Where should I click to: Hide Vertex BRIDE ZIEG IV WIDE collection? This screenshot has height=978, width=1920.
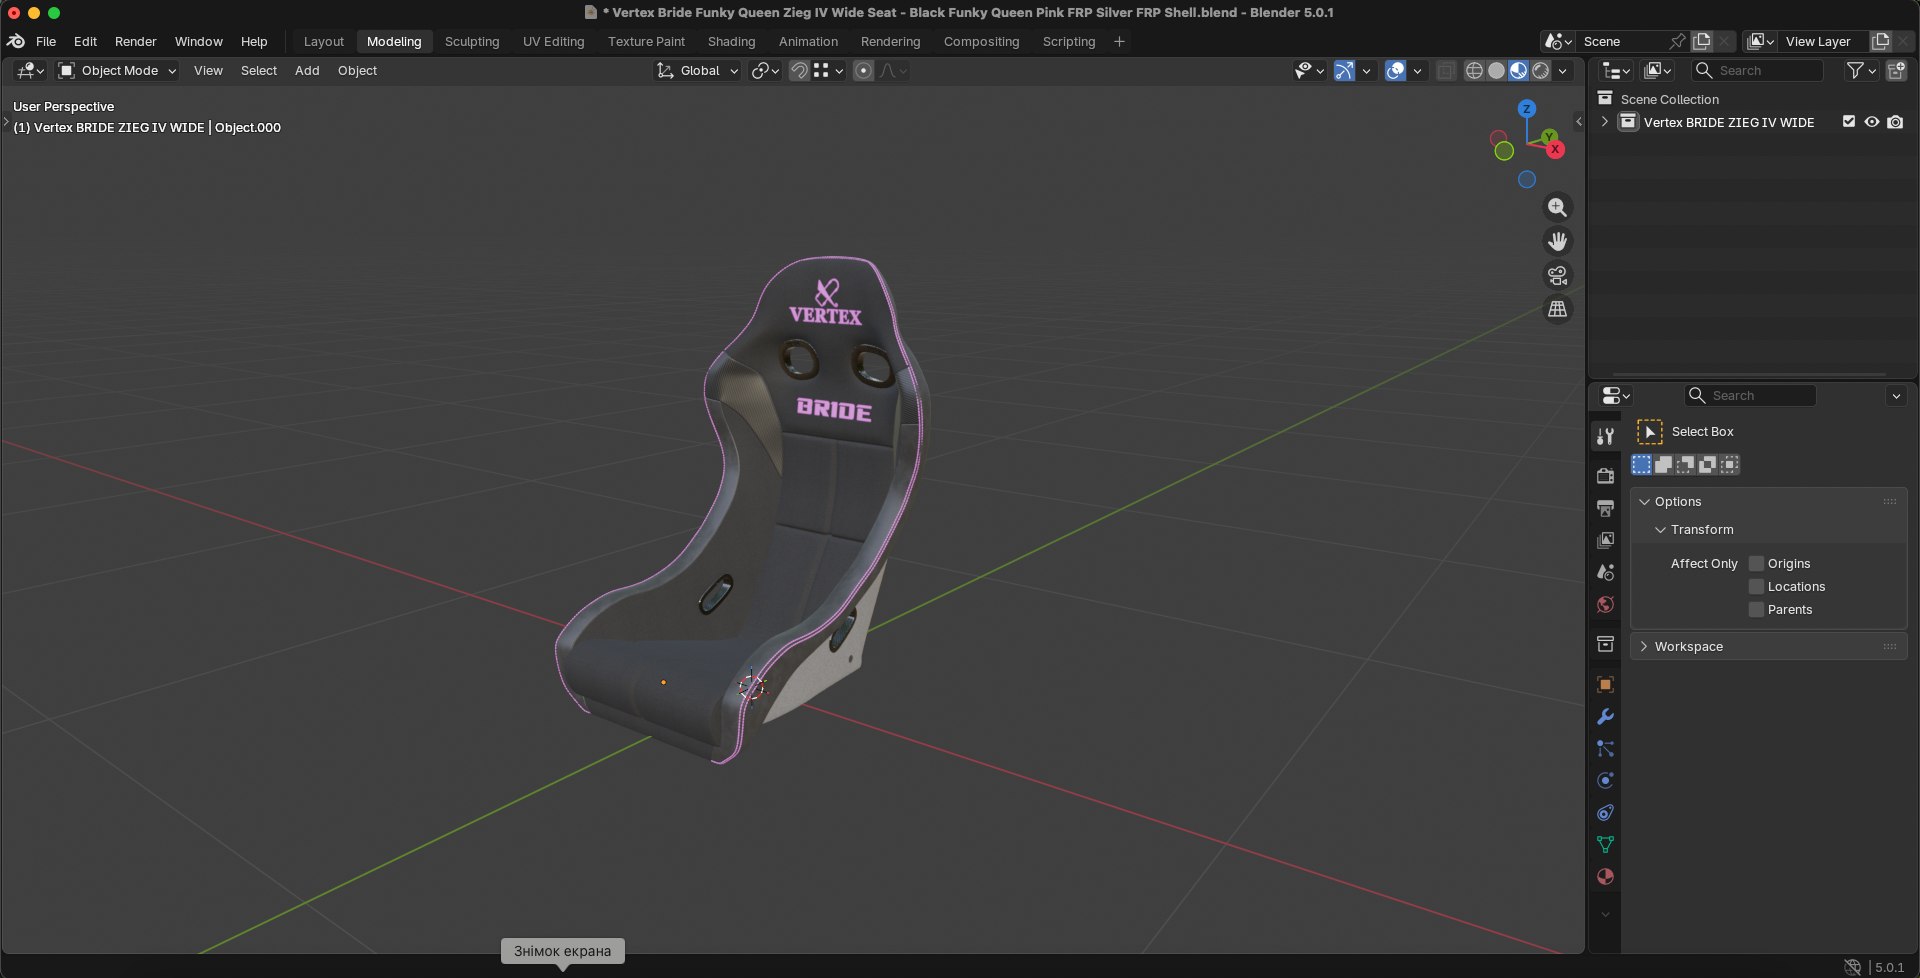click(x=1872, y=122)
